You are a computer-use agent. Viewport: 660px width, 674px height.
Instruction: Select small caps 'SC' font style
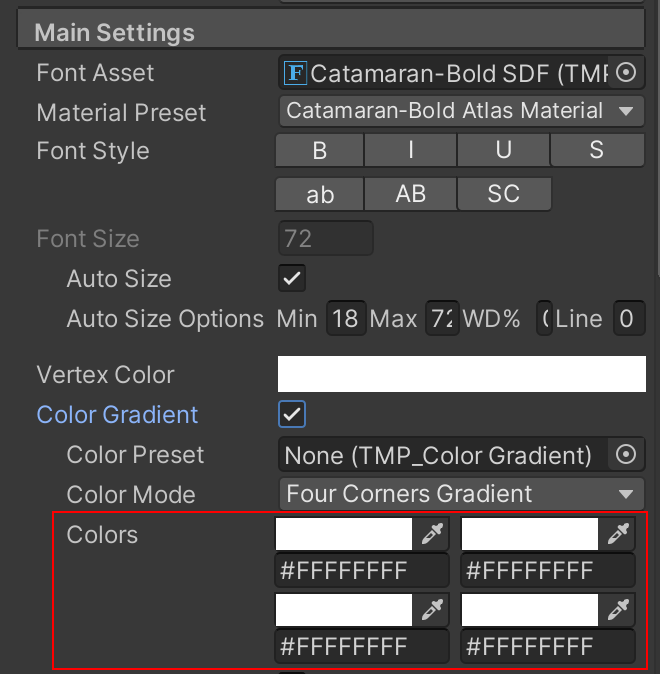pos(503,194)
